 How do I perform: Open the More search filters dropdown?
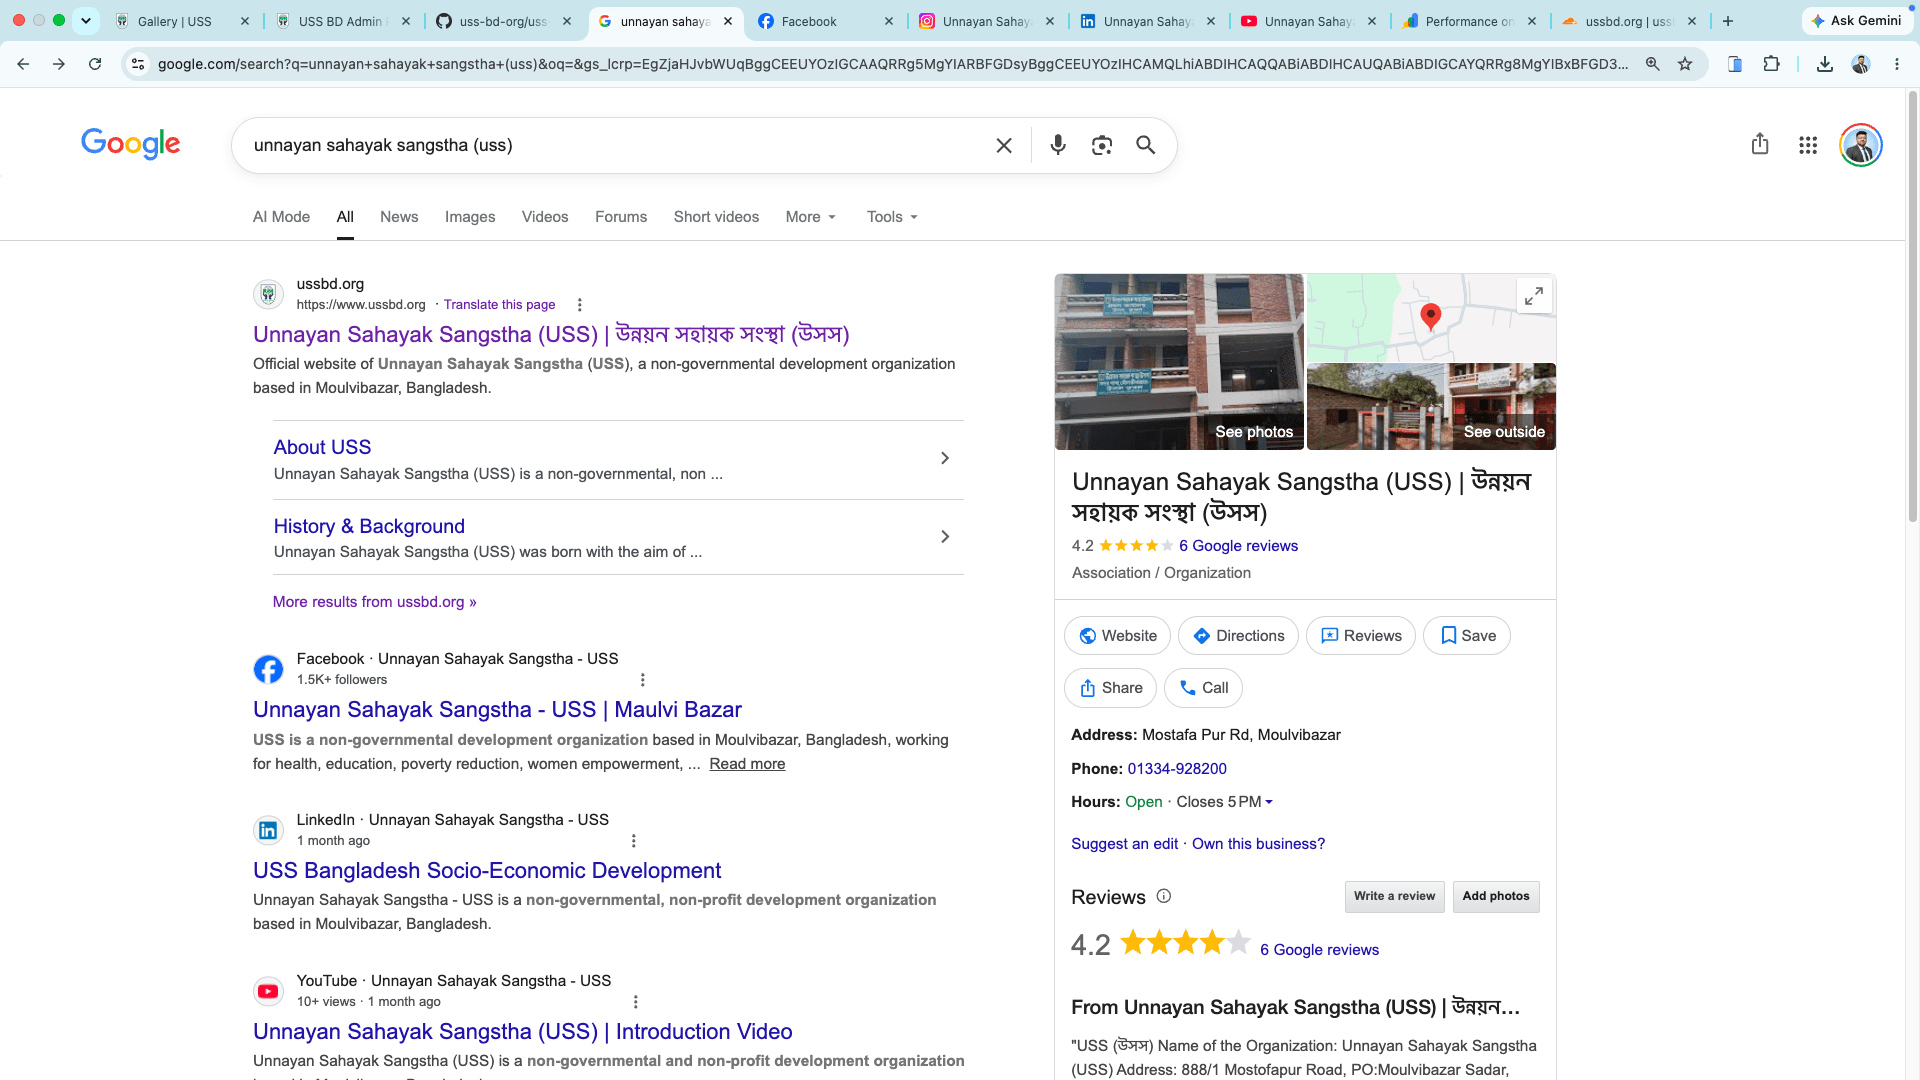(x=811, y=217)
